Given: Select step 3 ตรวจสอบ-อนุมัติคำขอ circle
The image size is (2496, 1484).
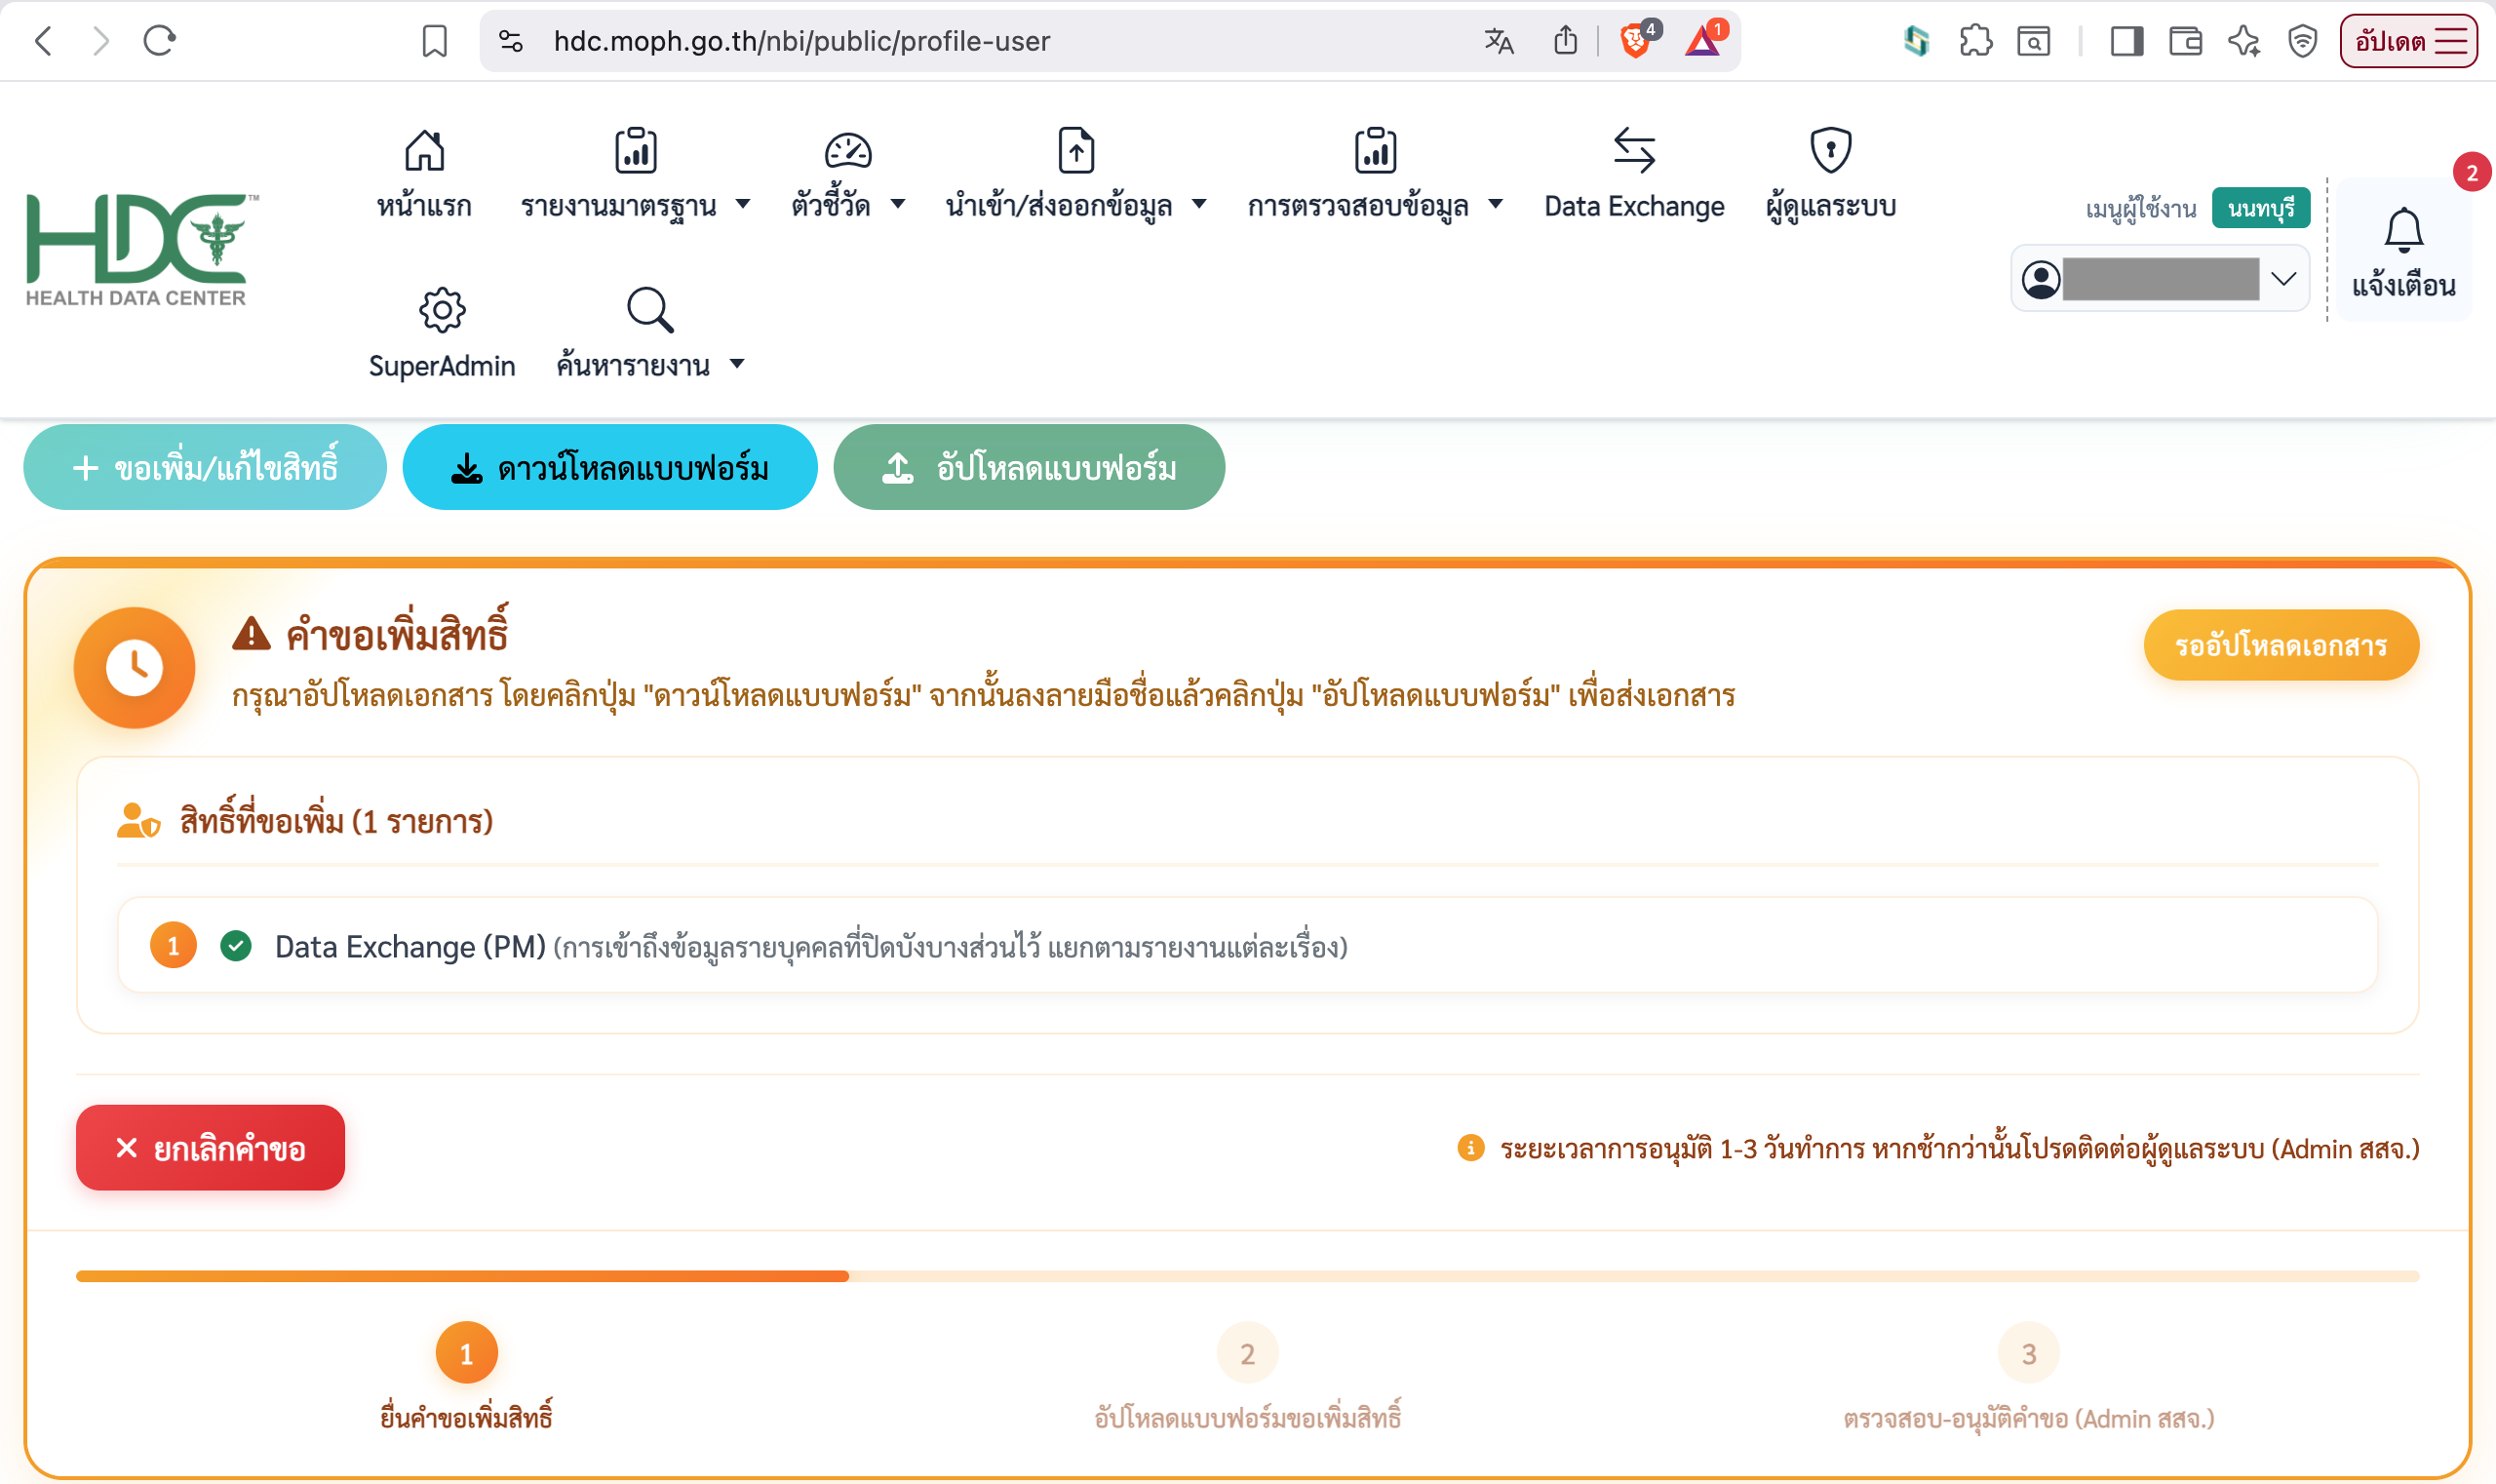Looking at the screenshot, I should point(2028,1353).
